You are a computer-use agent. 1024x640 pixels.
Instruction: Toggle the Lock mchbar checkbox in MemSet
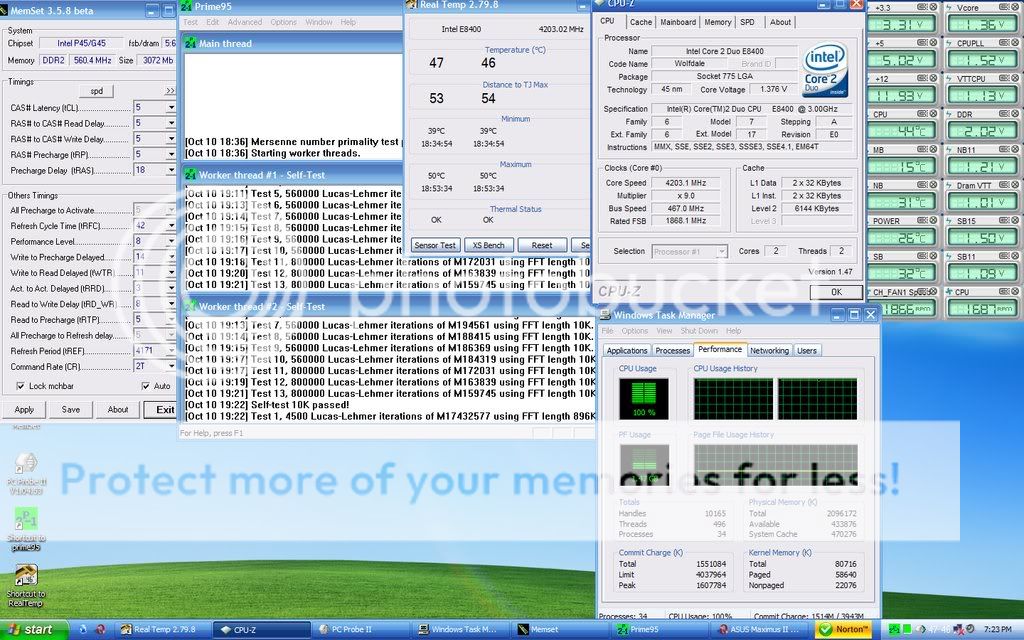[20, 386]
